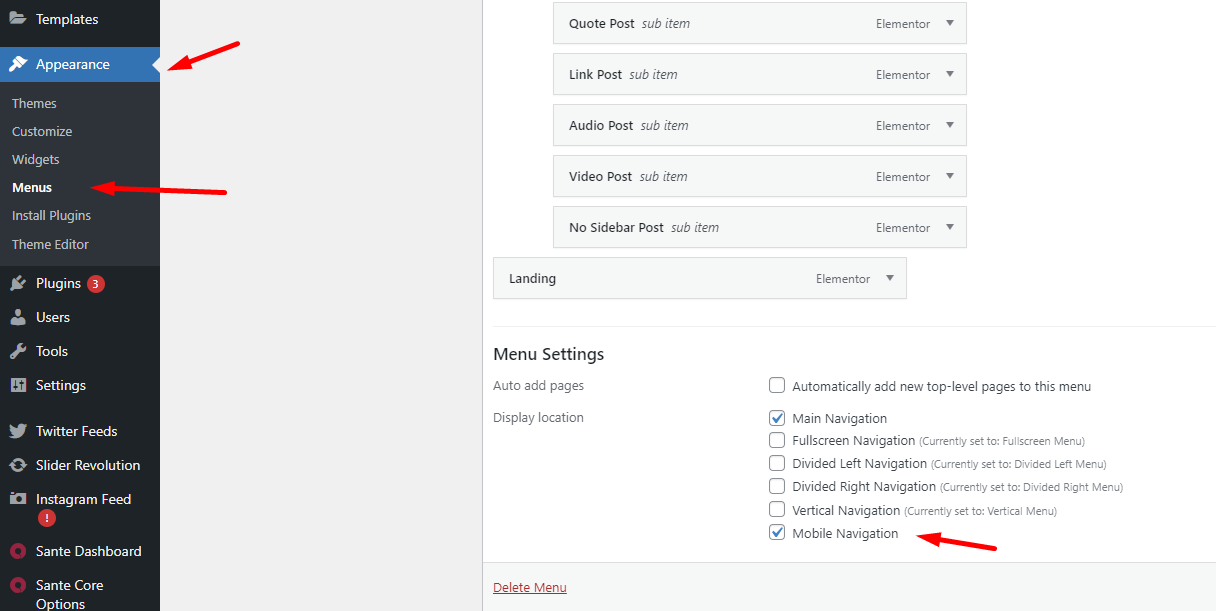Viewport: 1216px width, 611px height.
Task: Click the Plugins update count badge
Action: (x=95, y=284)
